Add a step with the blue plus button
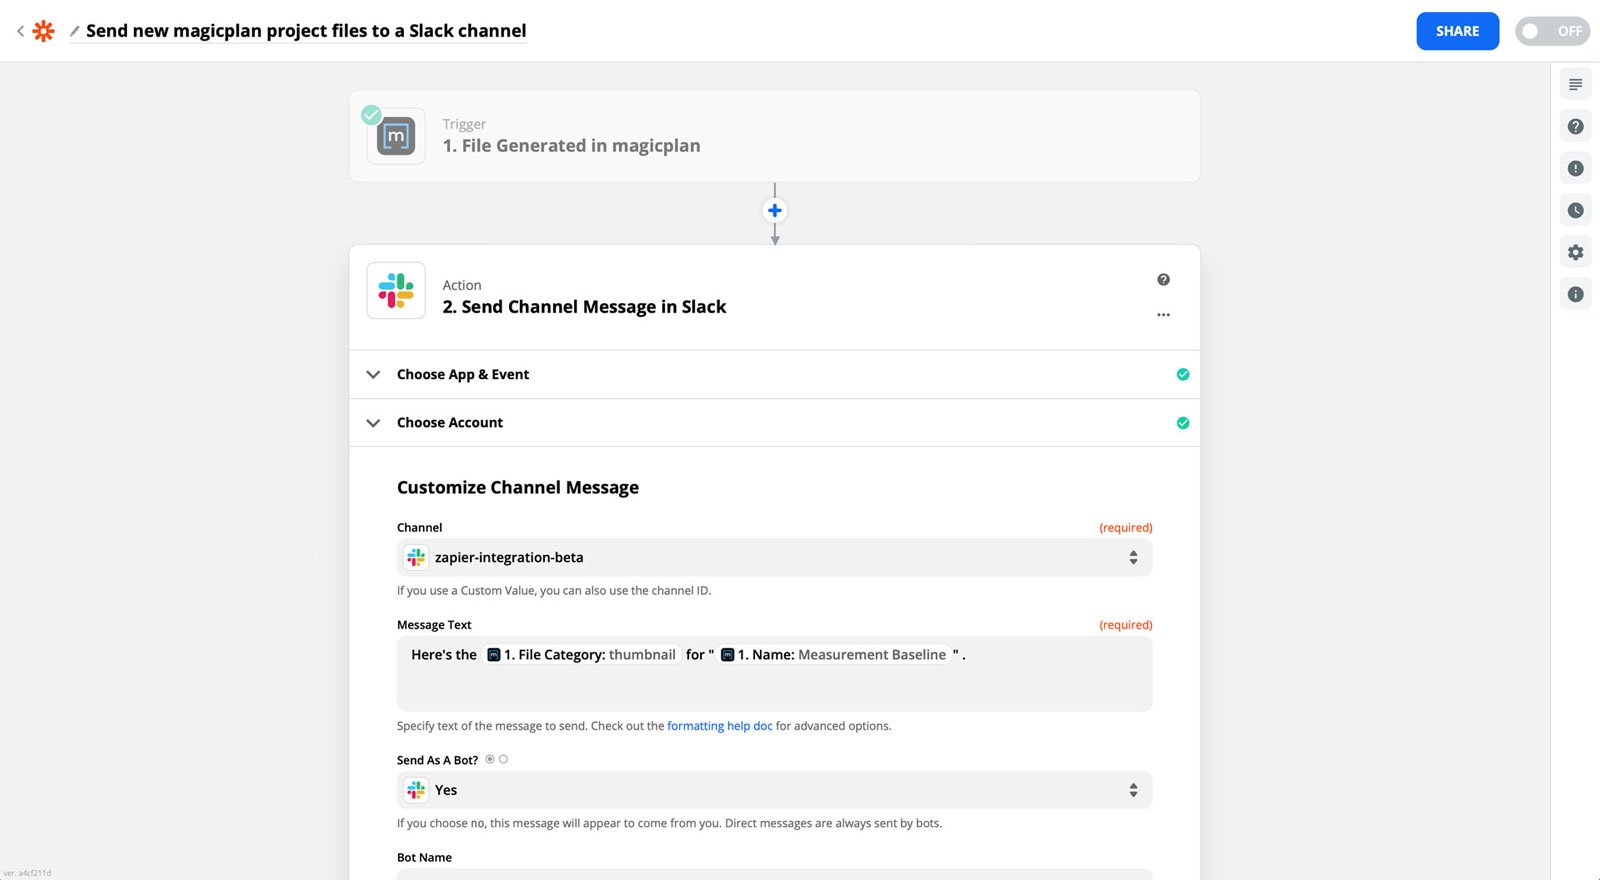The height and width of the screenshot is (880, 1600). point(774,211)
